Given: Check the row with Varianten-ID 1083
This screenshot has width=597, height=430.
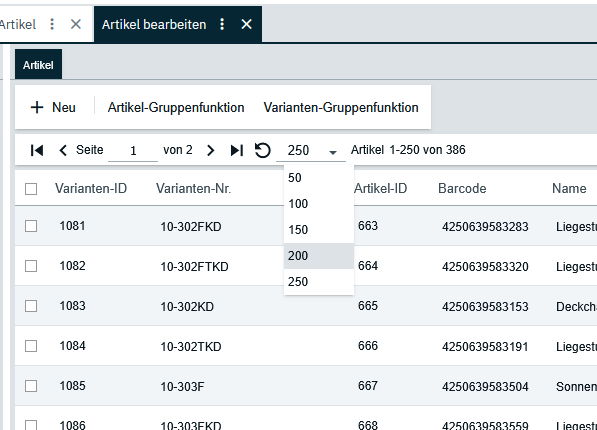Looking at the screenshot, I should pyautogui.click(x=31, y=306).
